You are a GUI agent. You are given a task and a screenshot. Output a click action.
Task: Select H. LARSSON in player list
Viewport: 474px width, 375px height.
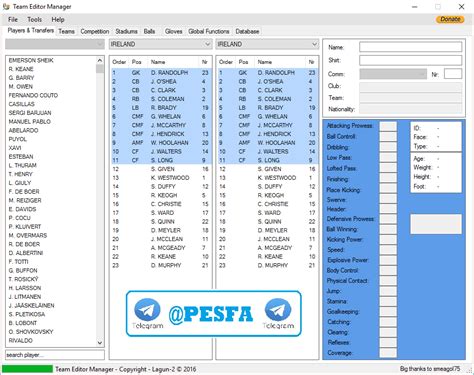(25, 288)
